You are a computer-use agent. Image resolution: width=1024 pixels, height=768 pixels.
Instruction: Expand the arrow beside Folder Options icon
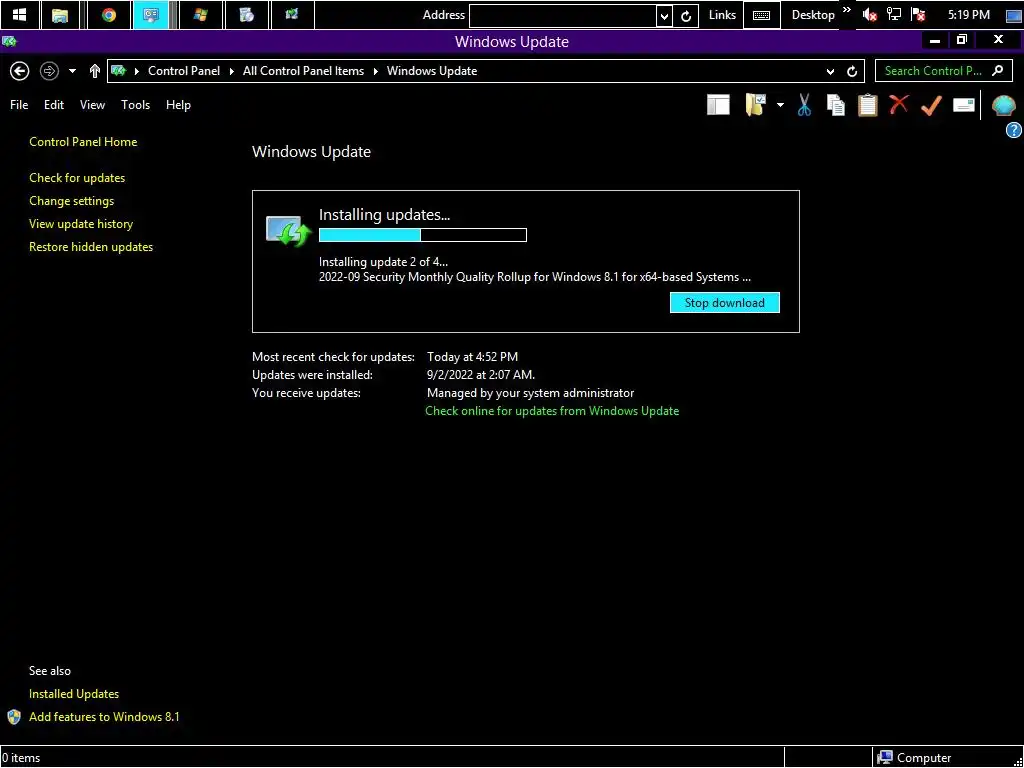click(780, 105)
